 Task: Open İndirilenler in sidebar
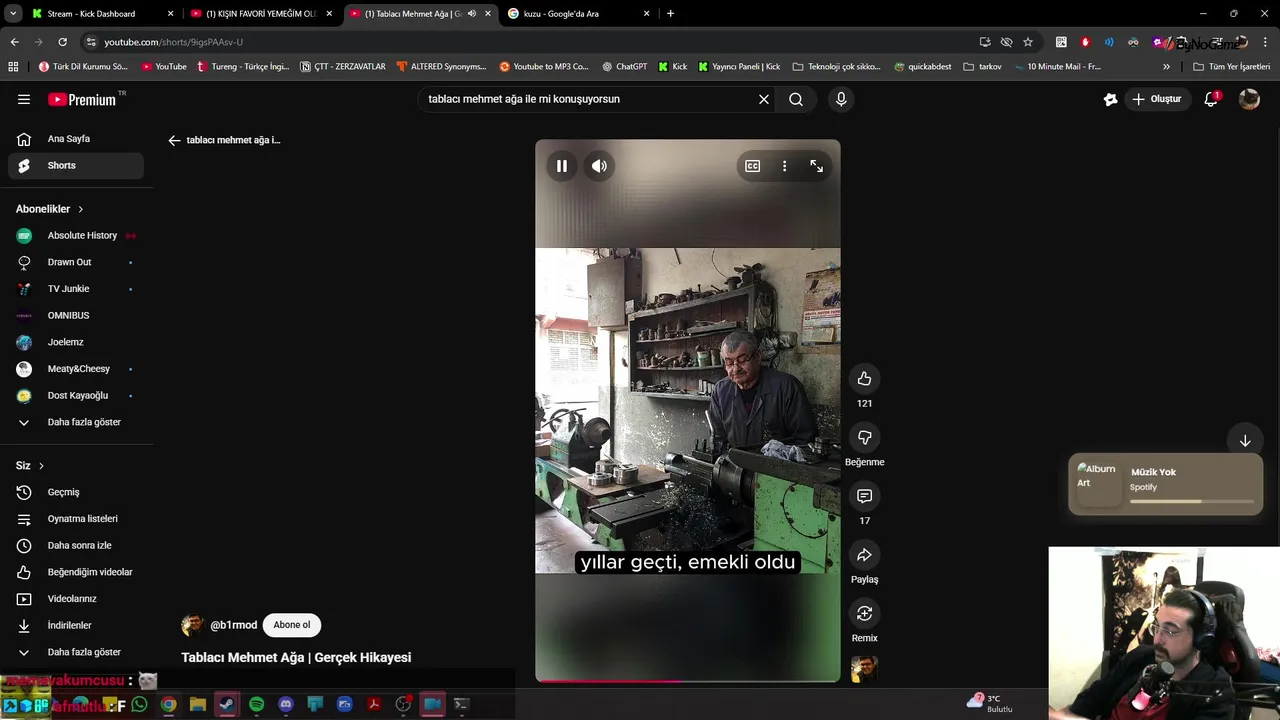click(76, 626)
